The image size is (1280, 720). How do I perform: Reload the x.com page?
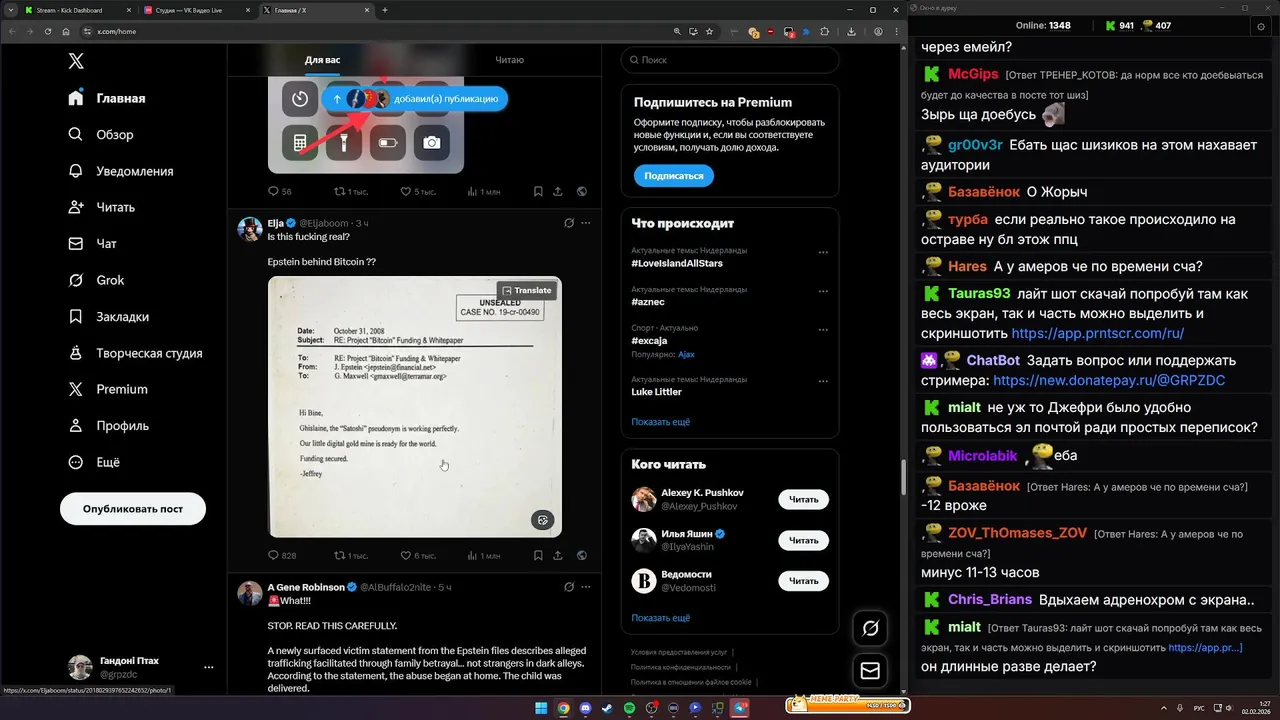tap(48, 31)
